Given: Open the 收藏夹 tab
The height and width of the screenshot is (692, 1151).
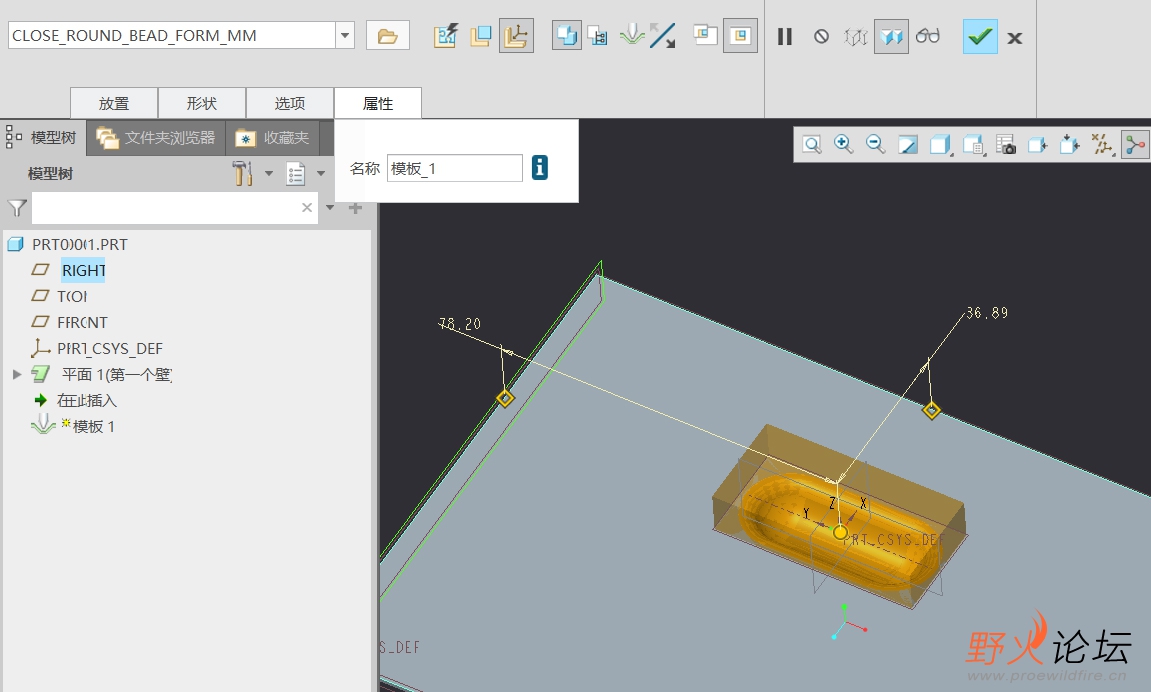Looking at the screenshot, I should coord(272,138).
